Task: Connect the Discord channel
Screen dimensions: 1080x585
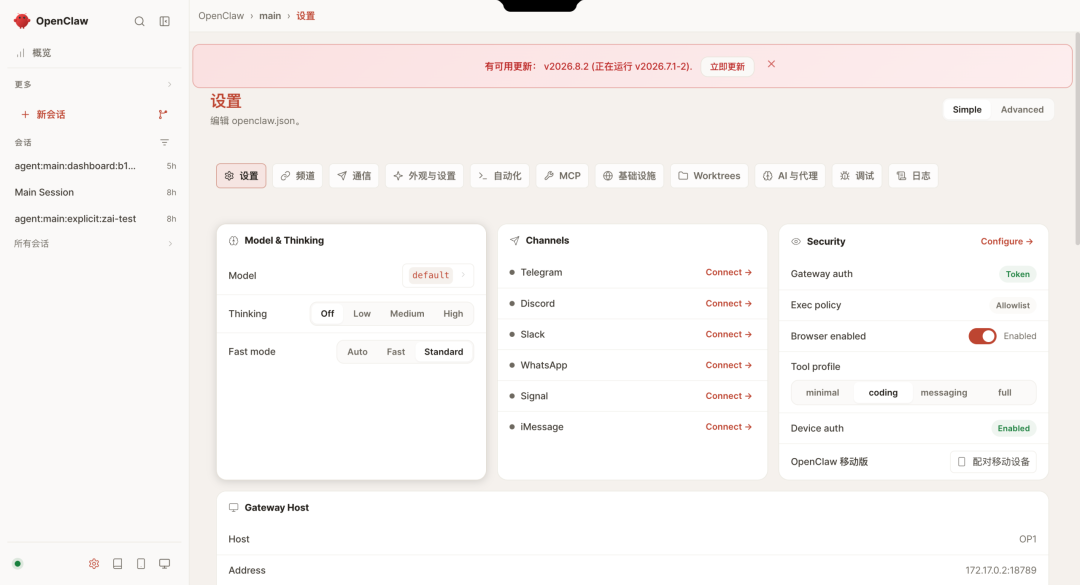Action: coord(728,303)
